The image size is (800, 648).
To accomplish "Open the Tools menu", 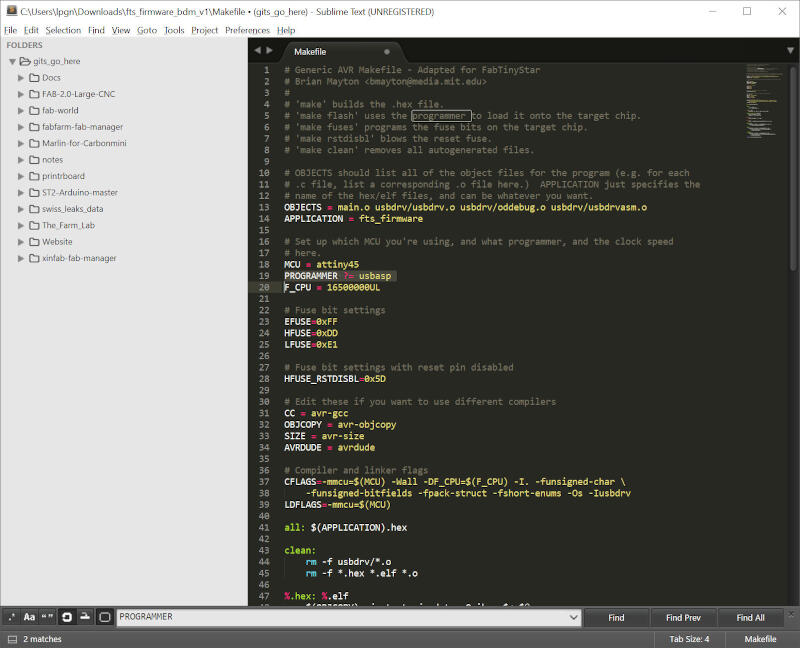I will click(x=174, y=30).
